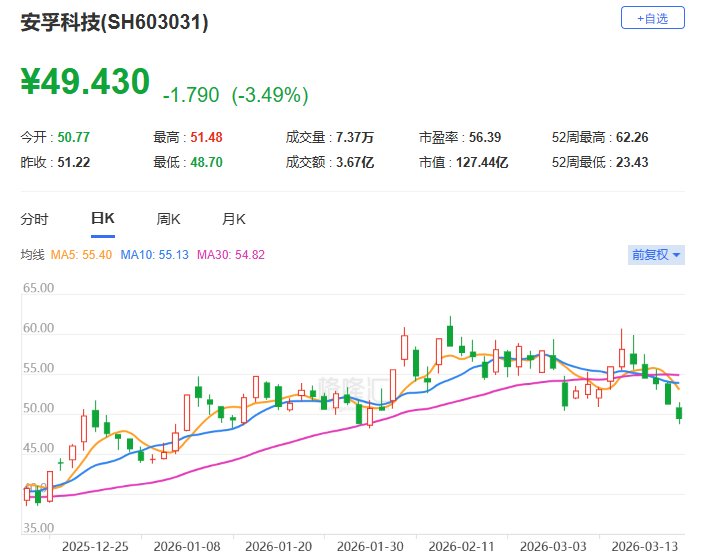Click the 市值 value 127.44亿
This screenshot has height=557, width=705.
(482, 162)
